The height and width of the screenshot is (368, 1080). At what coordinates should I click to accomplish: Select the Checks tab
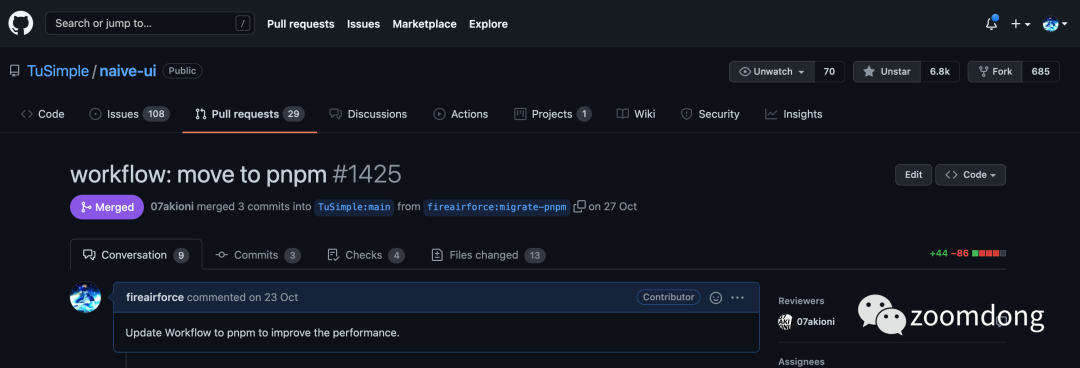365,255
